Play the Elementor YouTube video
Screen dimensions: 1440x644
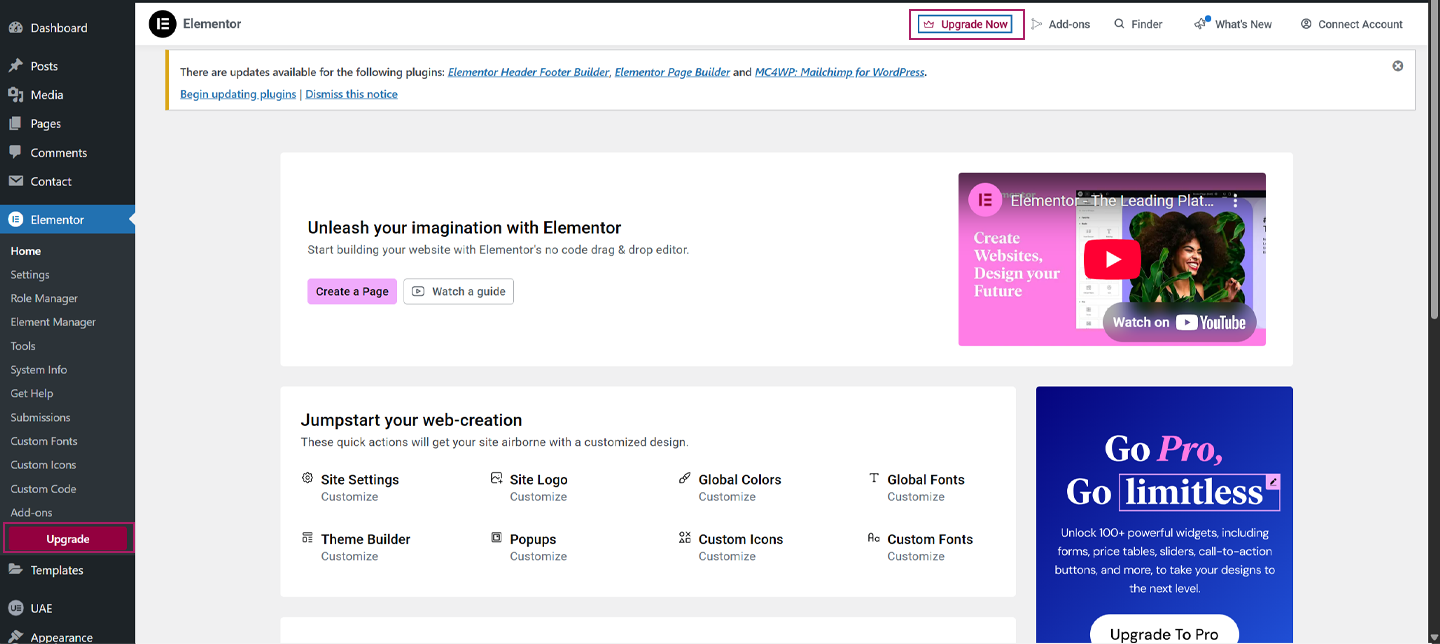coord(1112,260)
